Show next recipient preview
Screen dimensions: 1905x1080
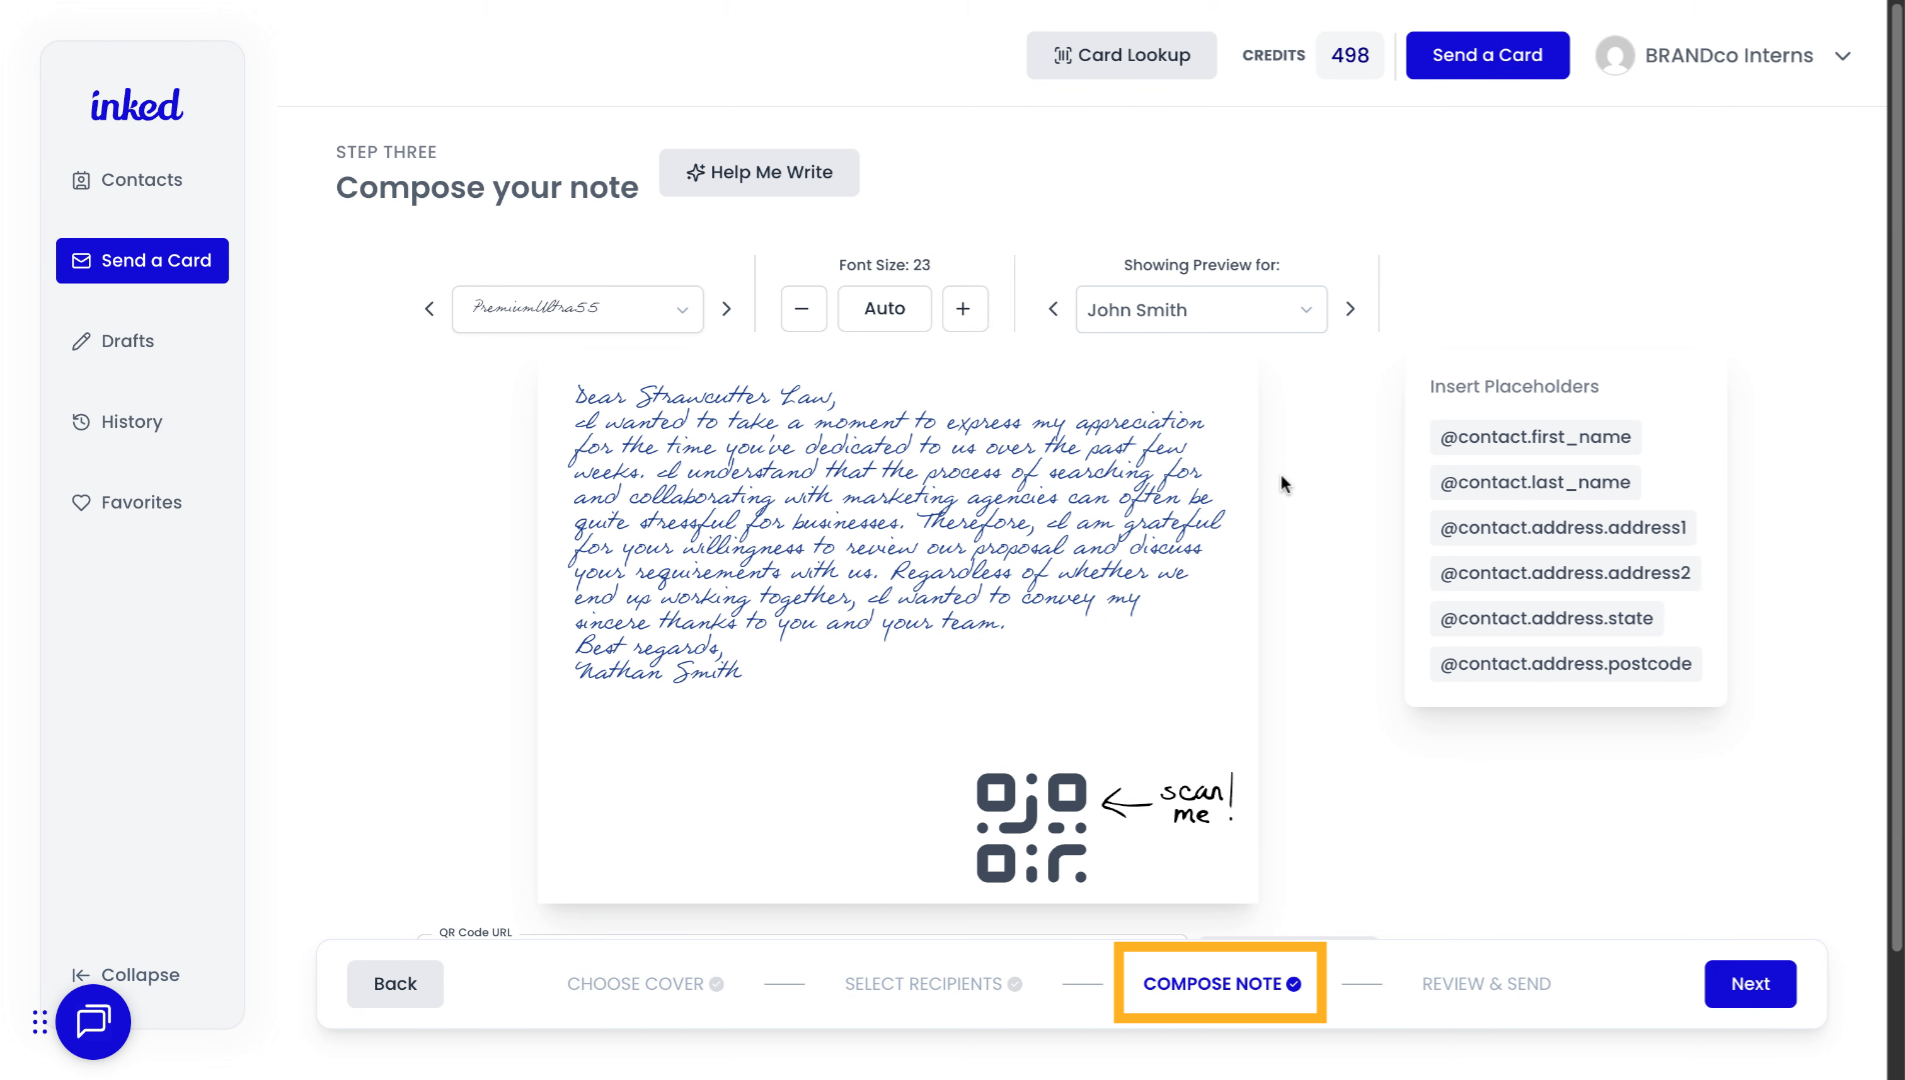tap(1350, 309)
